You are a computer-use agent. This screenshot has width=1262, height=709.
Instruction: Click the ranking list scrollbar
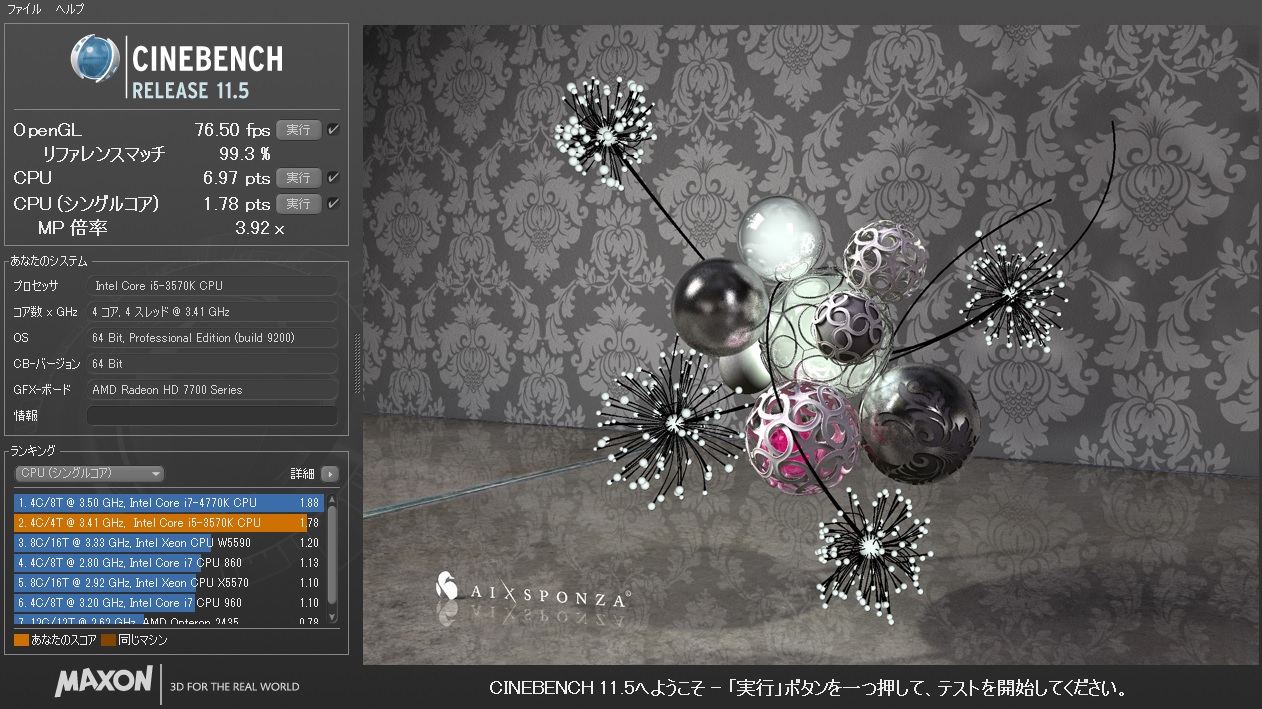click(332, 558)
